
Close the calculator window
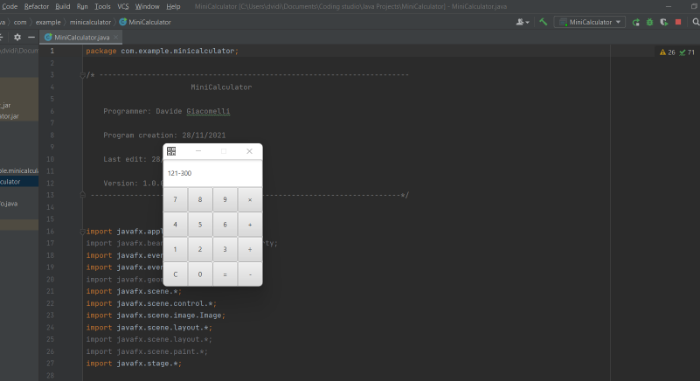click(x=250, y=151)
